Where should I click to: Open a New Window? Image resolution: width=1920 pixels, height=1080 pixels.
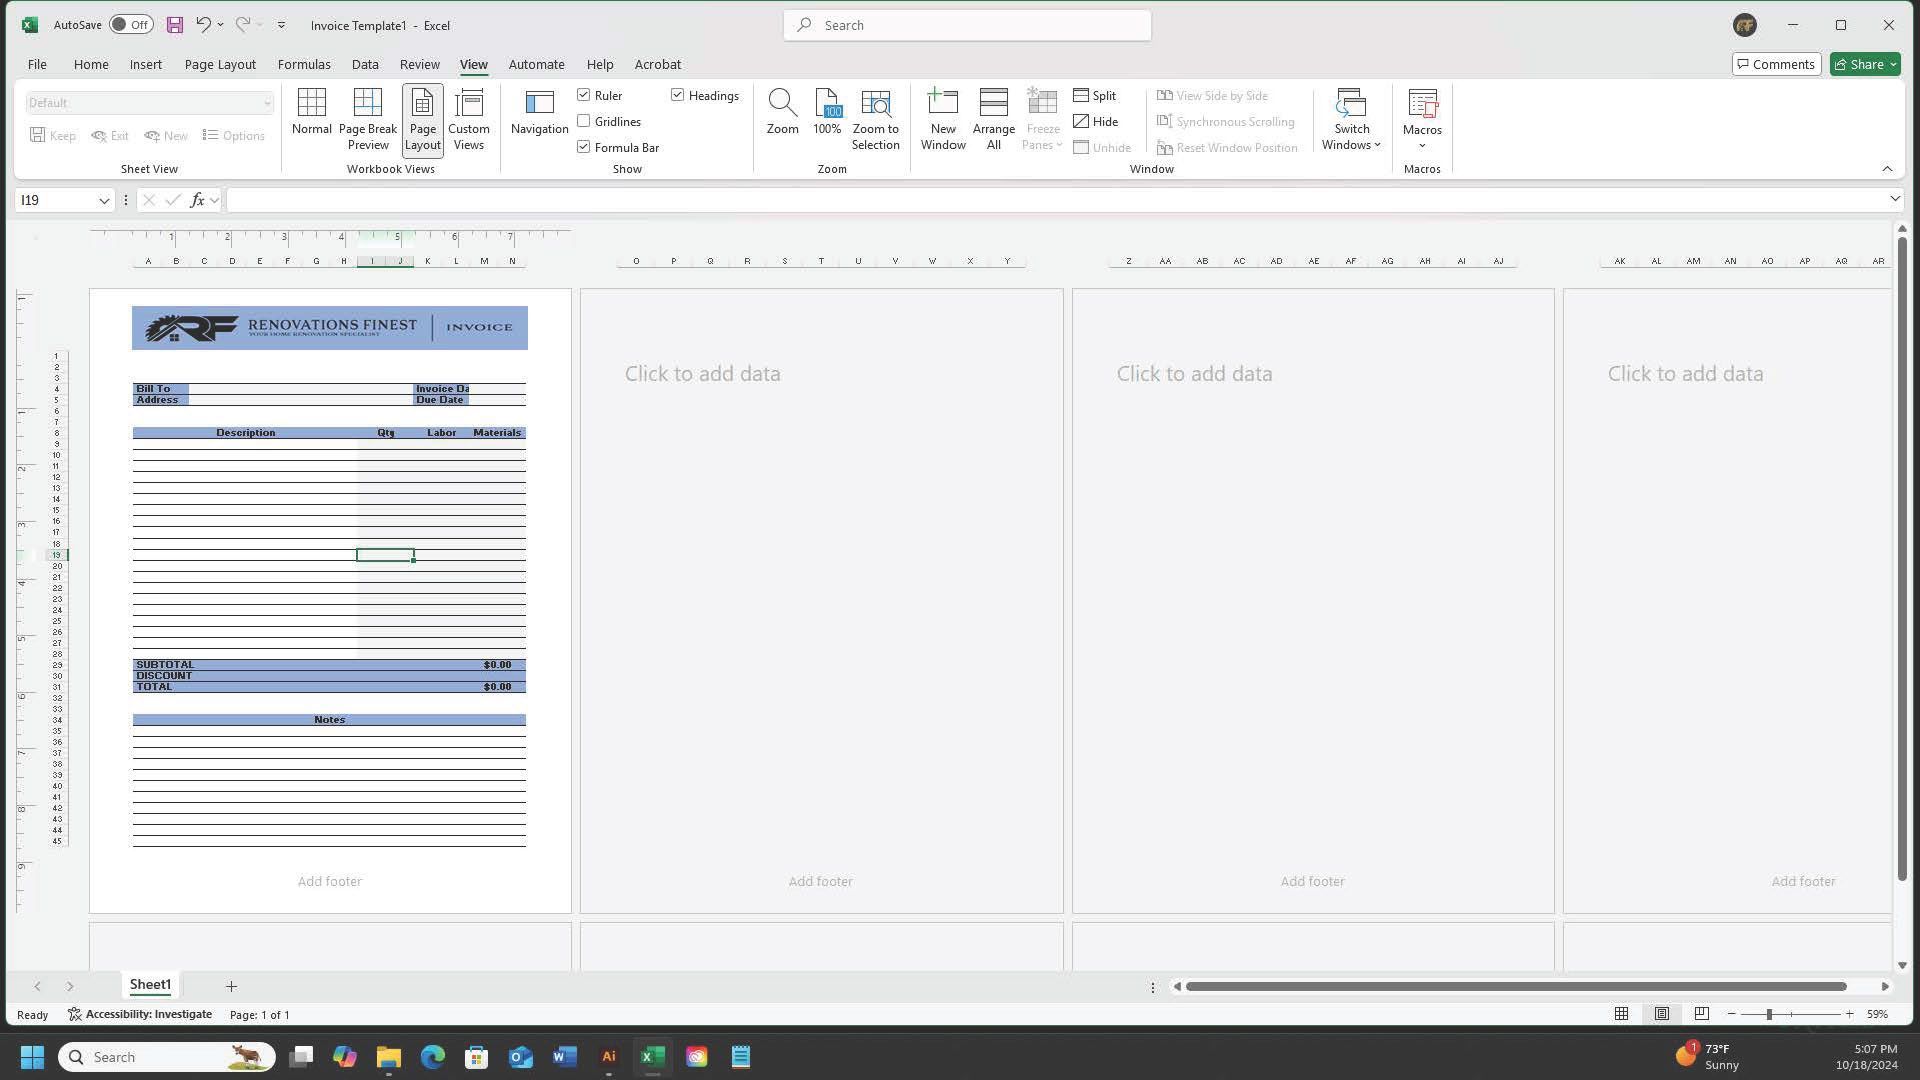[x=941, y=118]
